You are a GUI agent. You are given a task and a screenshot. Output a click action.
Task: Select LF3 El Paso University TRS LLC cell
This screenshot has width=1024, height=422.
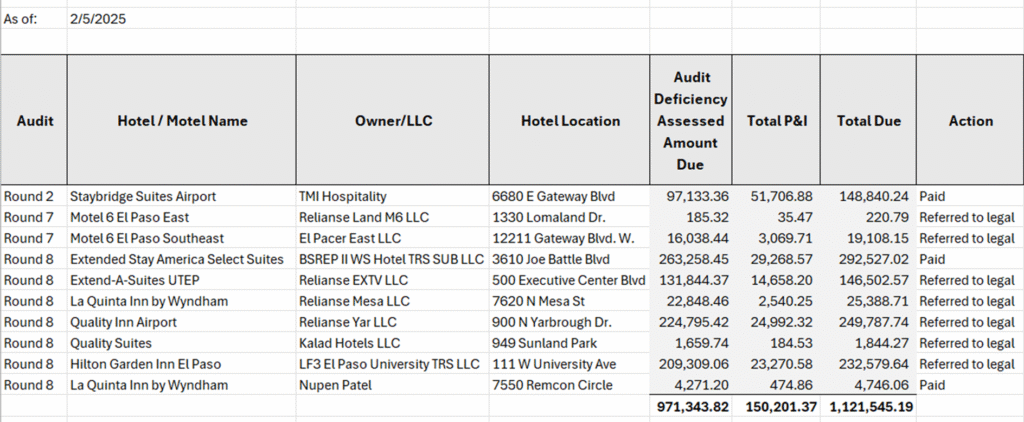[392, 364]
